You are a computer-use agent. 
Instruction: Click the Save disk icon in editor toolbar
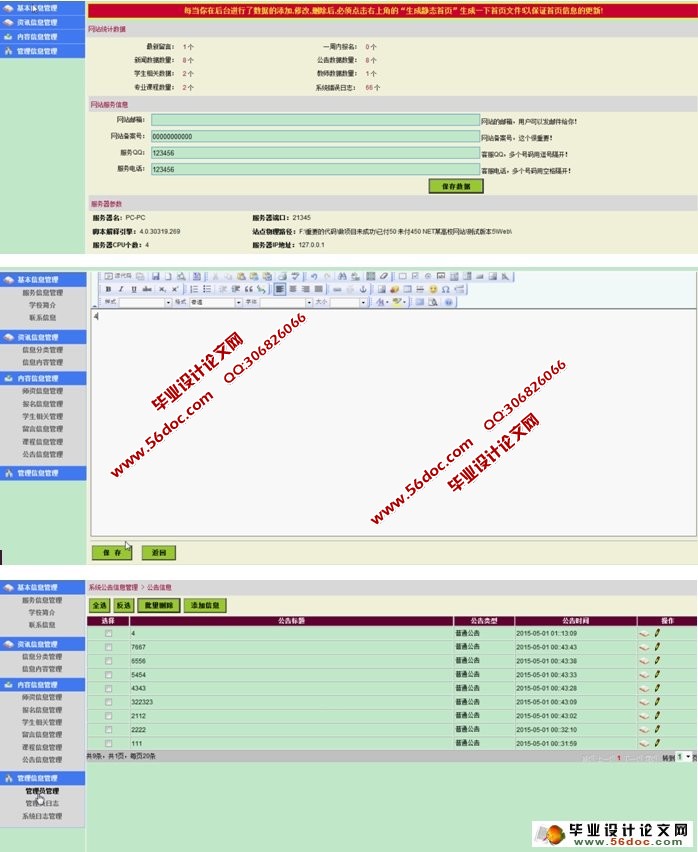pos(156,276)
